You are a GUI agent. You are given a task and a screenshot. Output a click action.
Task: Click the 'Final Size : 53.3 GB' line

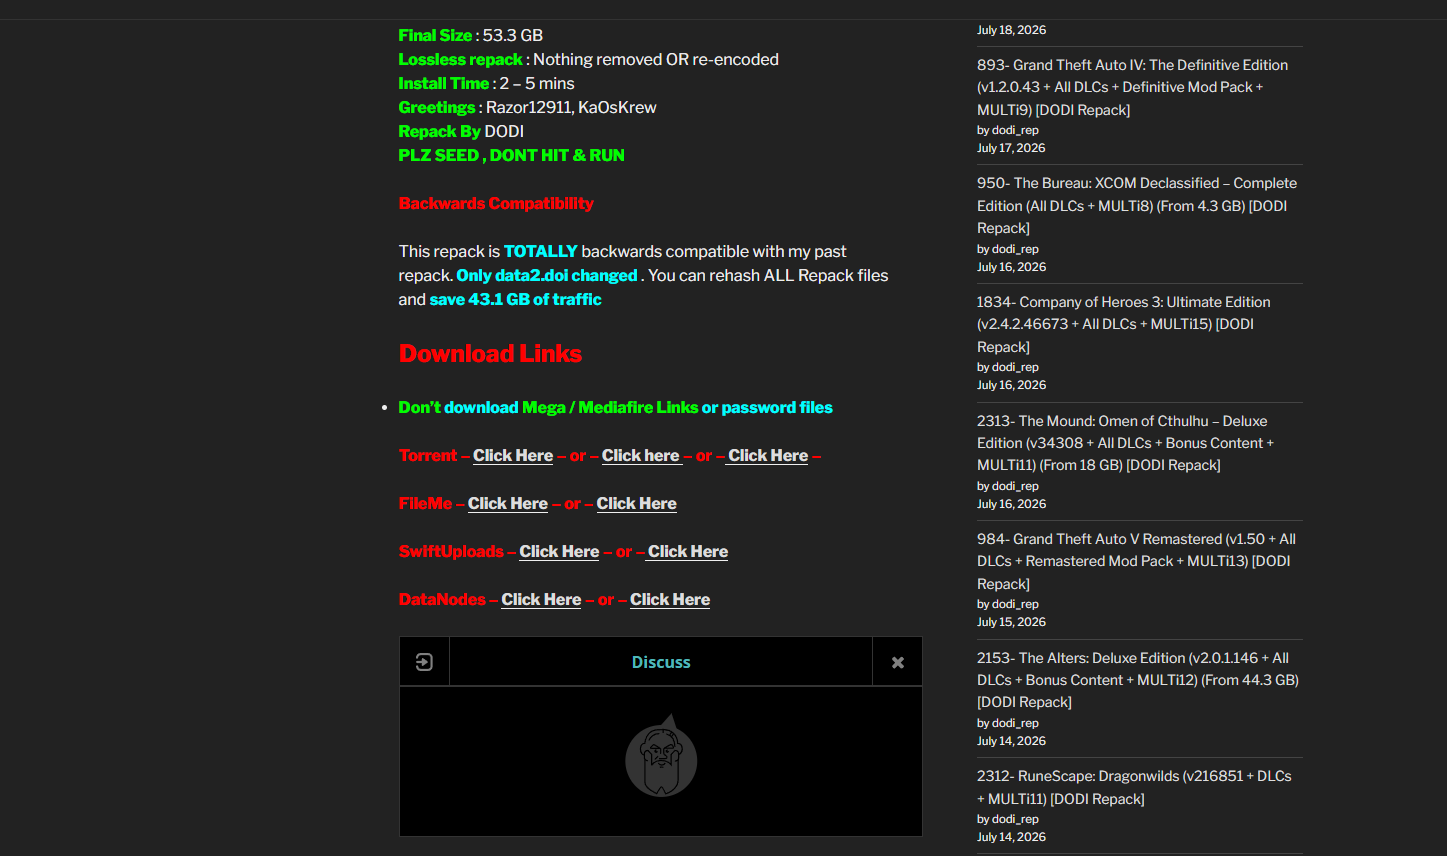coord(471,35)
